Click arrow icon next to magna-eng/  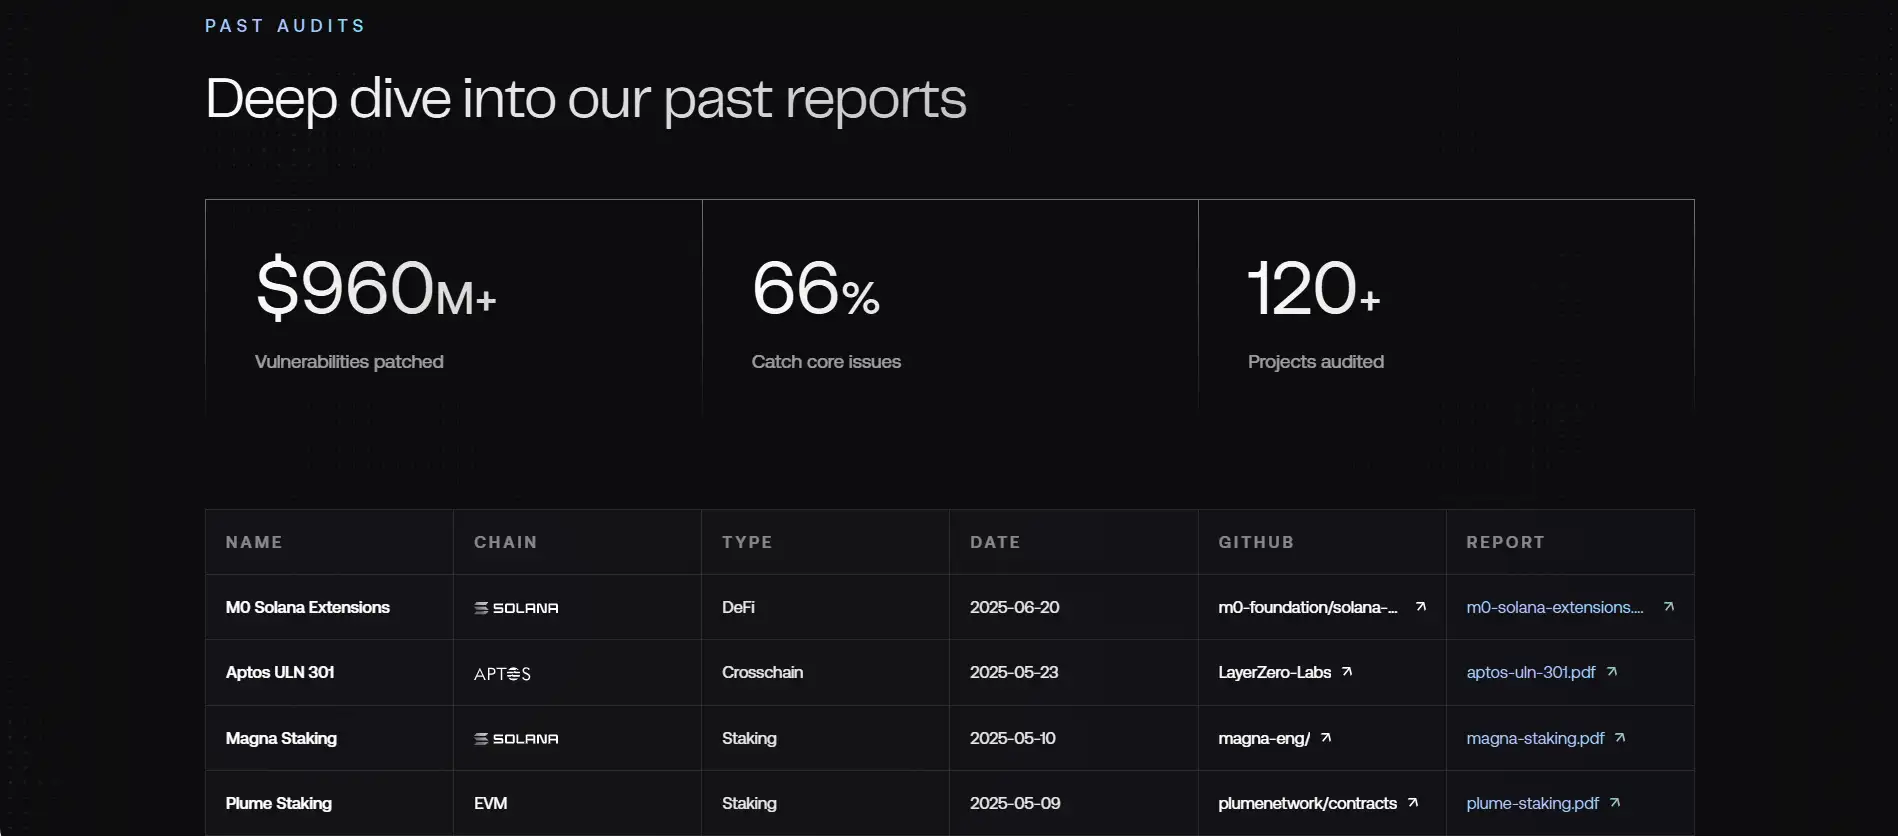[x=1326, y=738]
